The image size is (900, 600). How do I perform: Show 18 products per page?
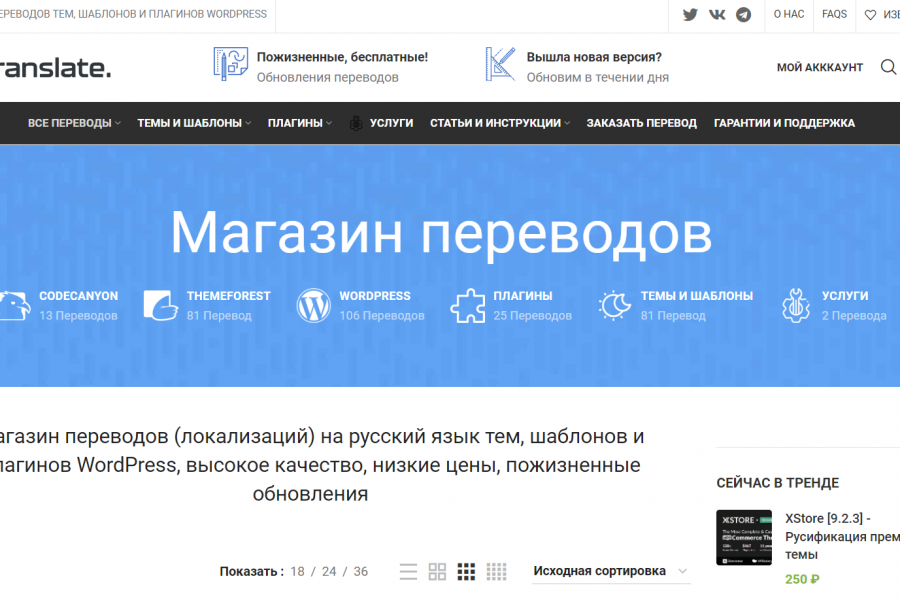(297, 572)
